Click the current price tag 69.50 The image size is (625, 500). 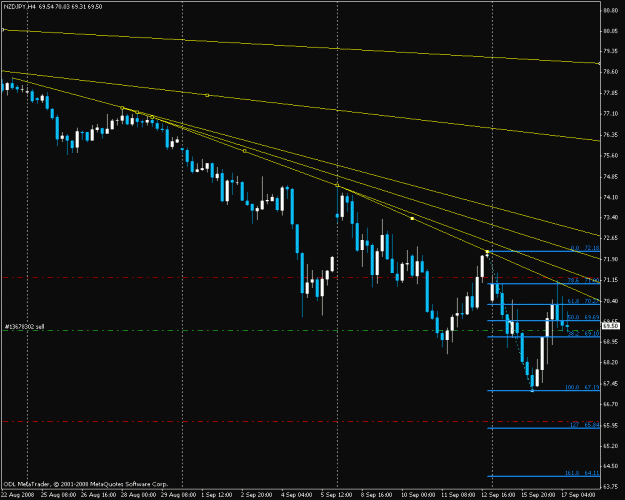(610, 326)
